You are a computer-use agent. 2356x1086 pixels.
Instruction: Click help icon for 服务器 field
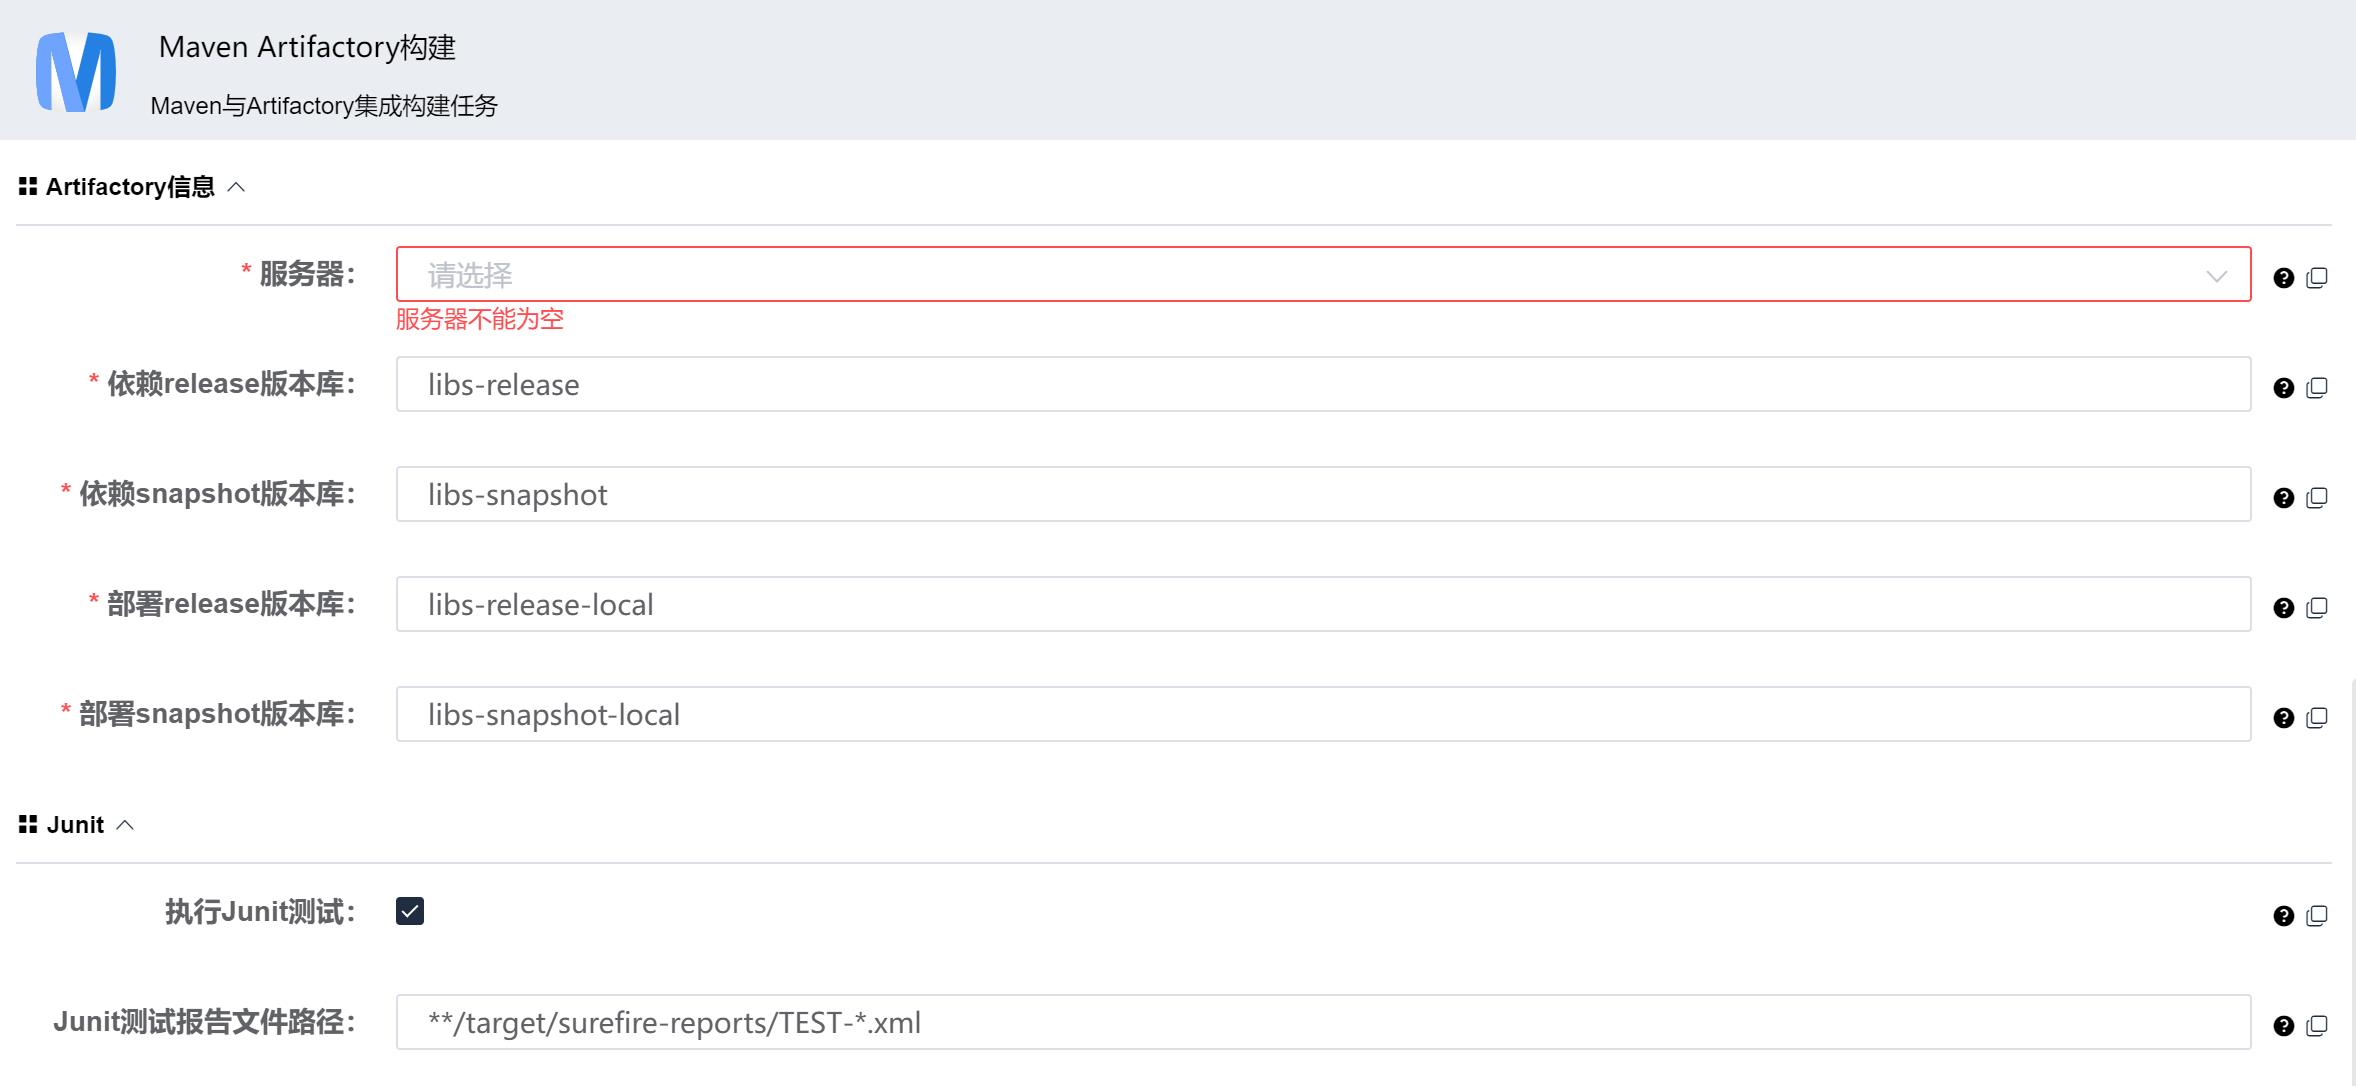click(2283, 278)
